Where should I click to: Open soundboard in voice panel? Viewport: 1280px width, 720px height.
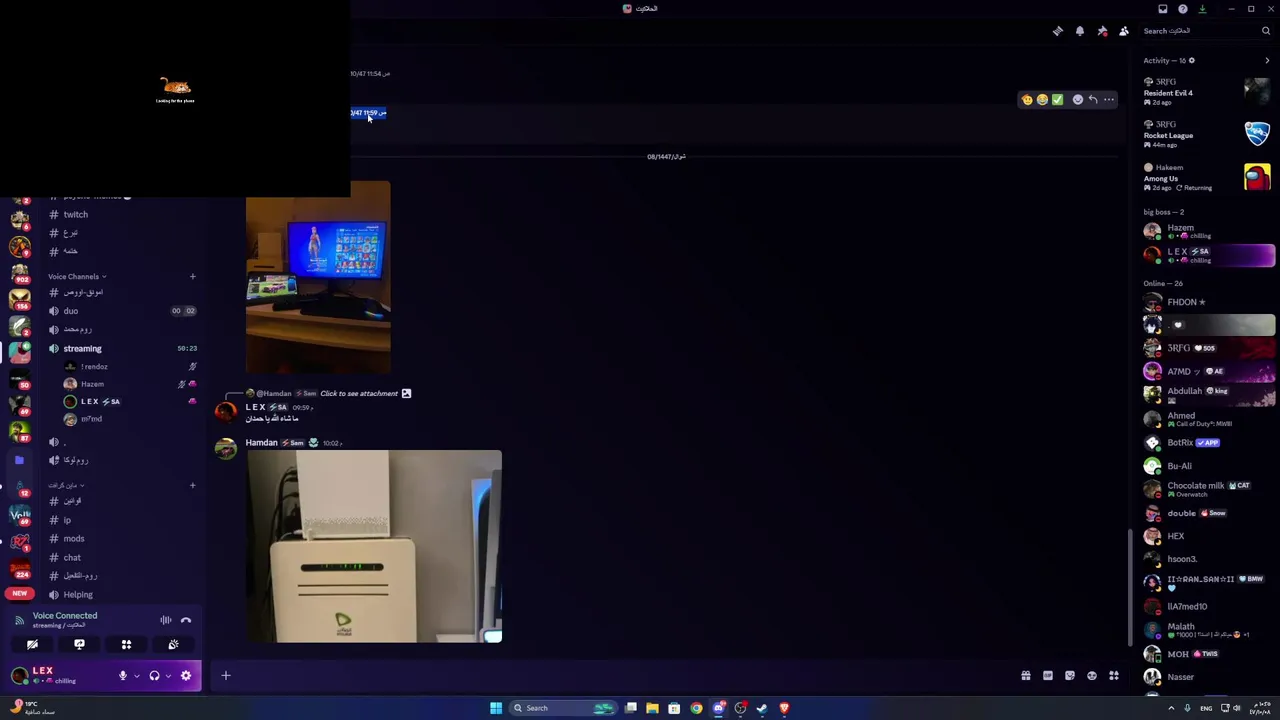(x=173, y=645)
